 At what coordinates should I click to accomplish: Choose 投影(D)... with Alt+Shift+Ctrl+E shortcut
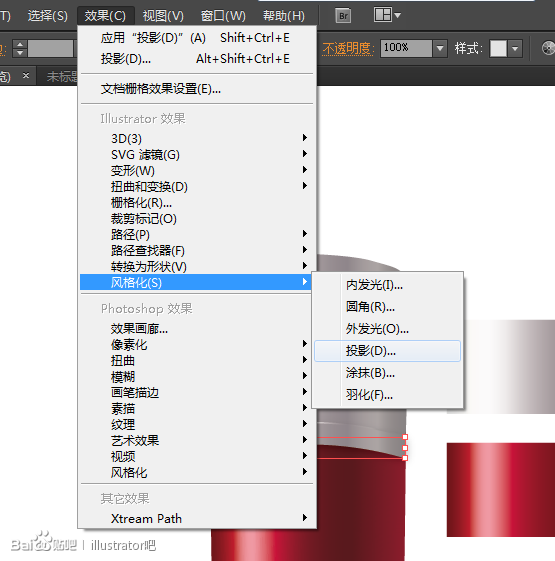pyautogui.click(x=196, y=59)
